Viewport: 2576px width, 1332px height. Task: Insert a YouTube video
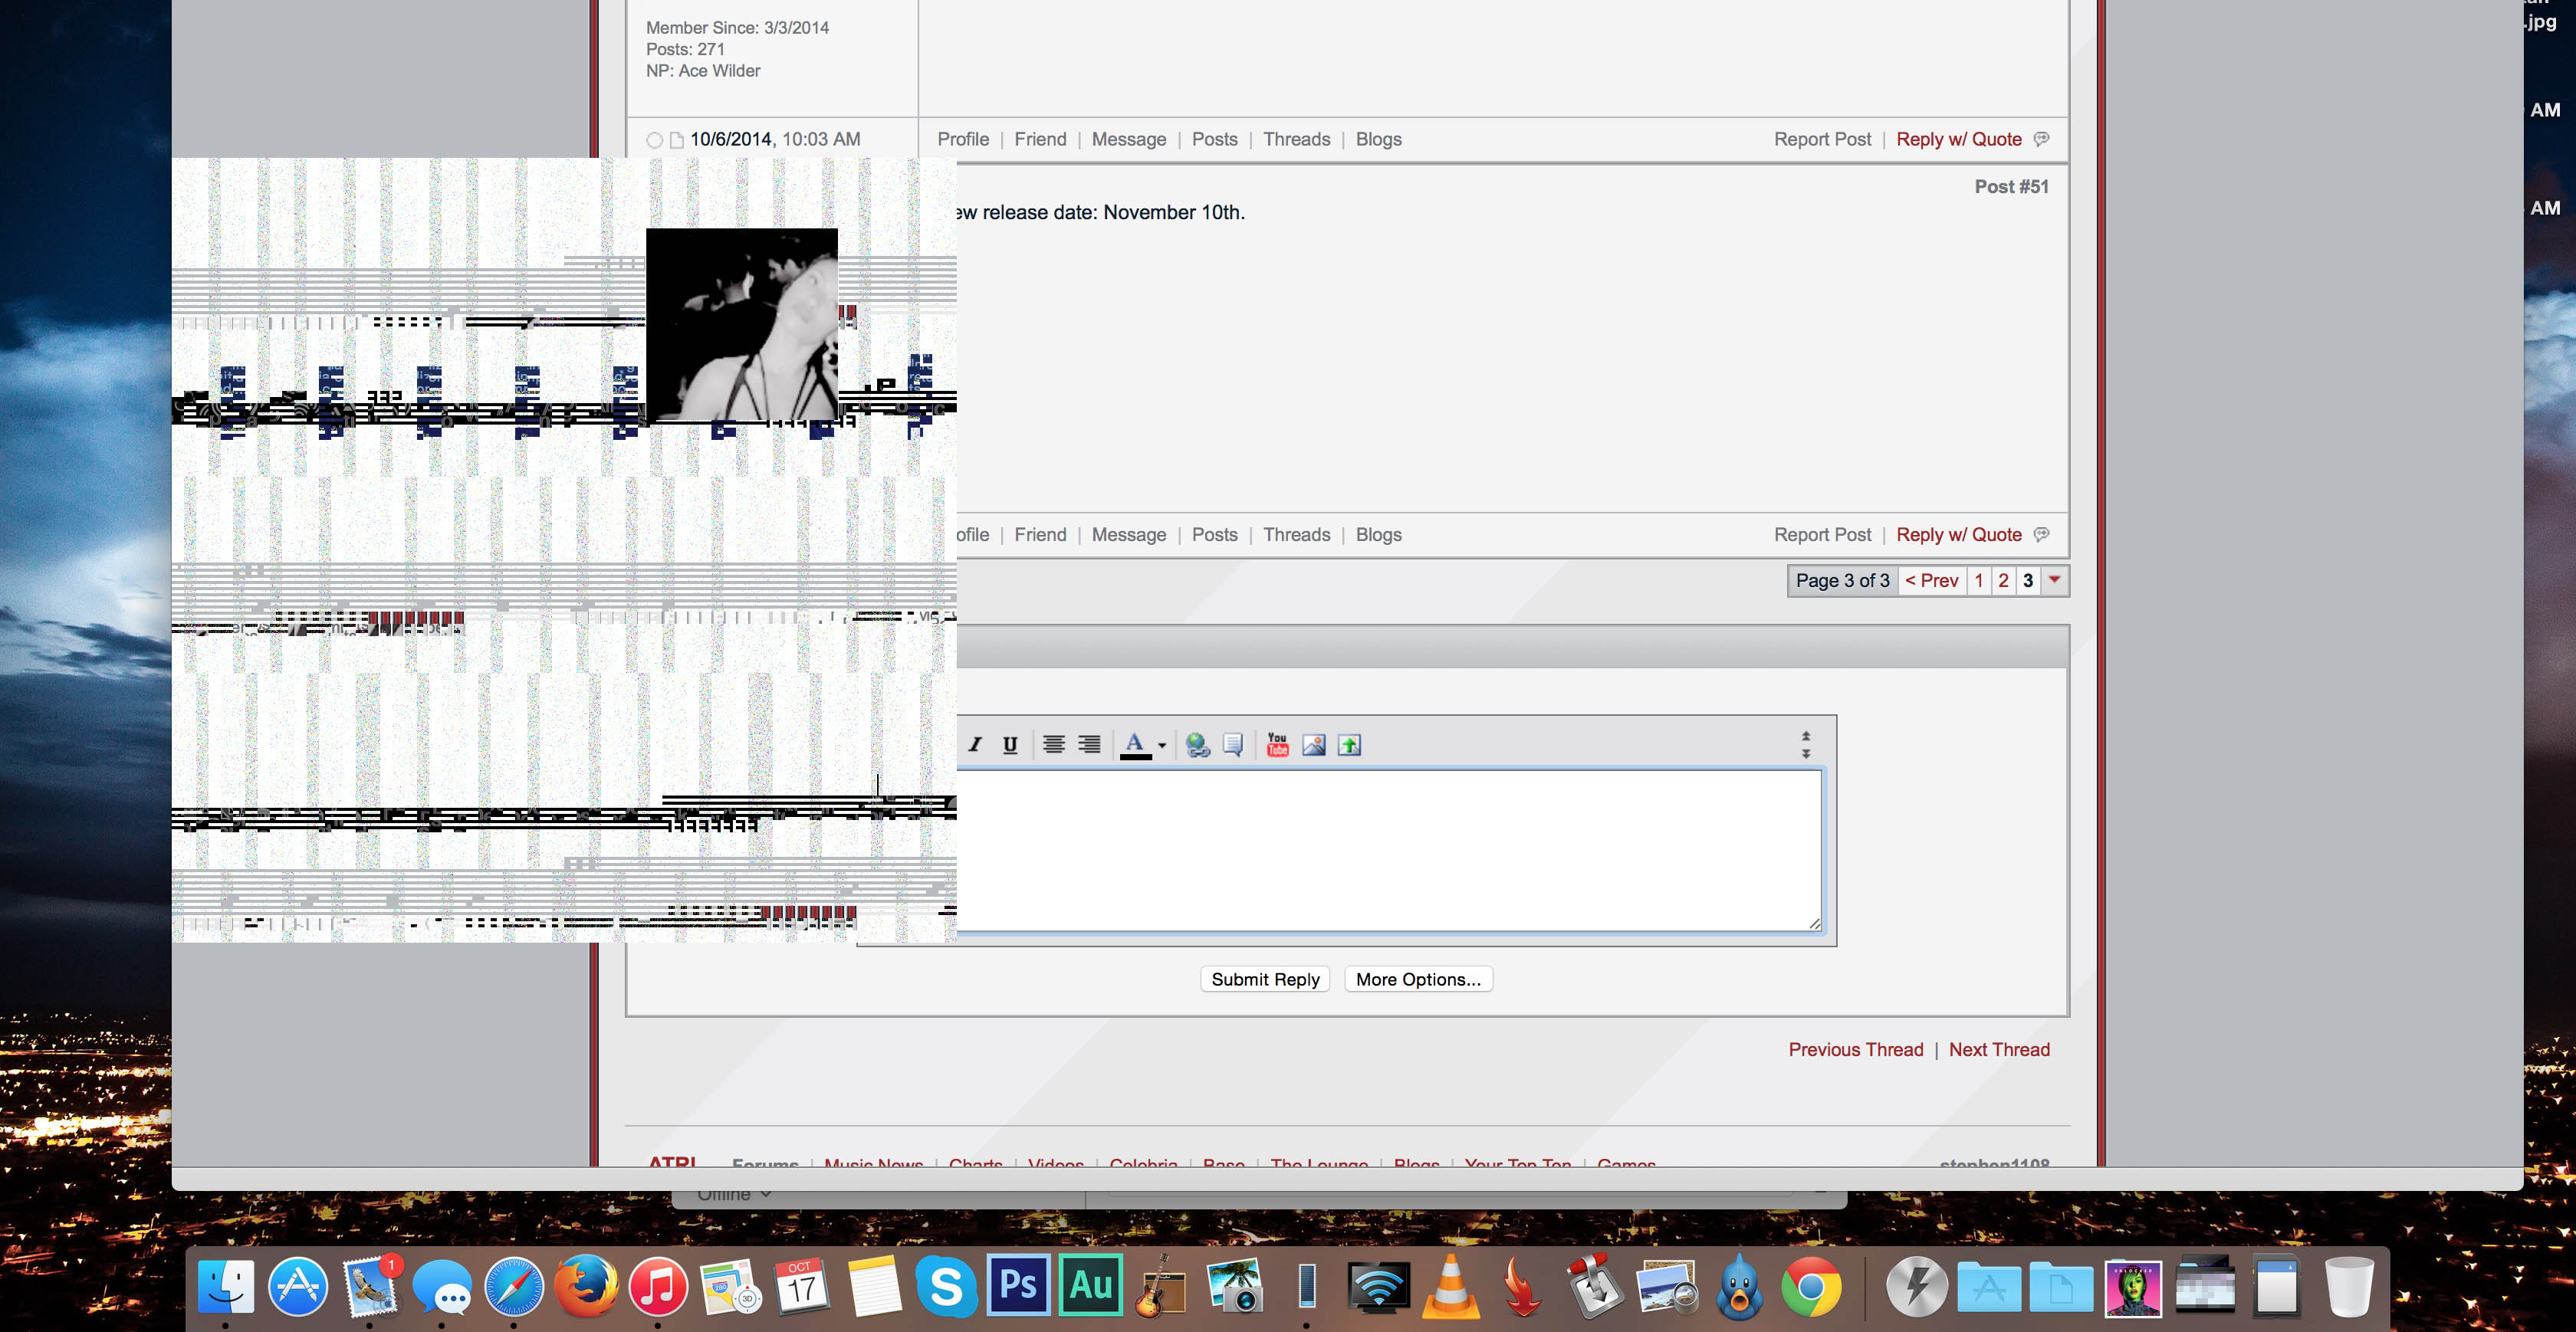(1277, 745)
